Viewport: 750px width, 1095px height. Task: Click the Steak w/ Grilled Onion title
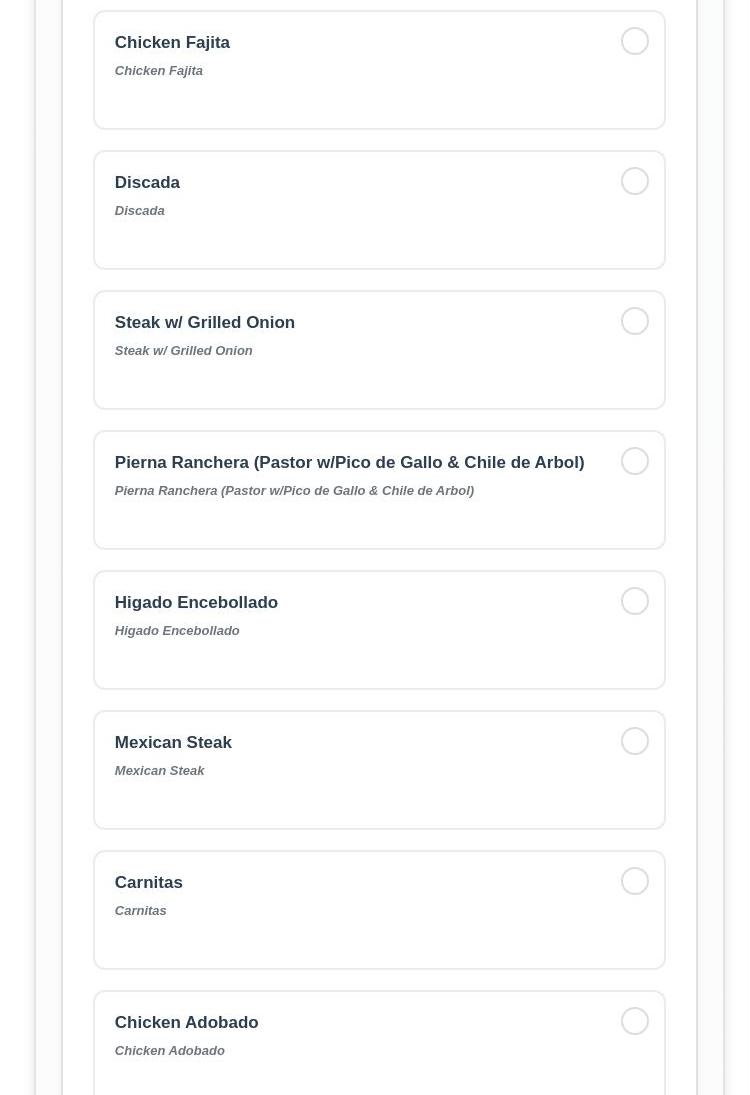point(205,323)
